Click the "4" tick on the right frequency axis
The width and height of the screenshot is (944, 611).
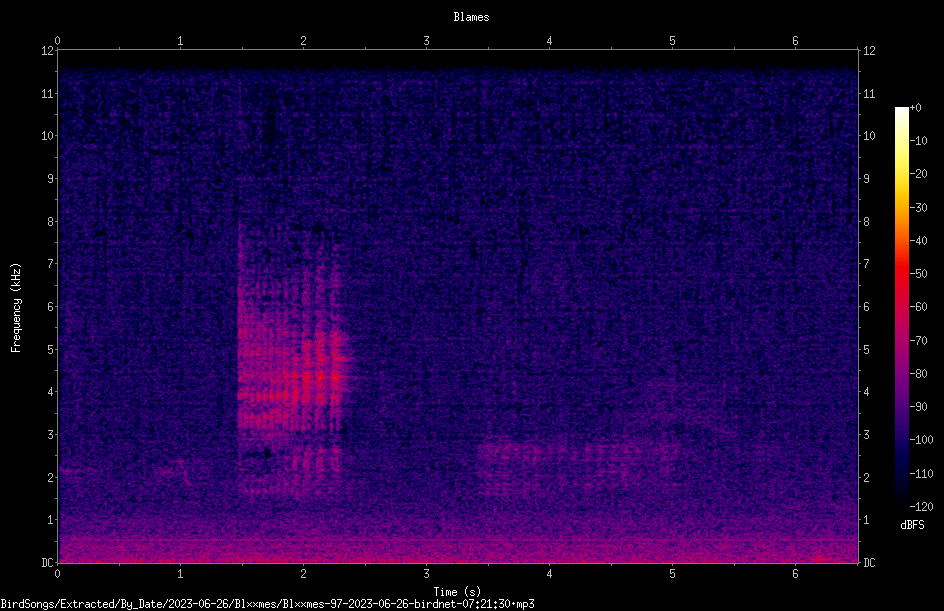866,391
